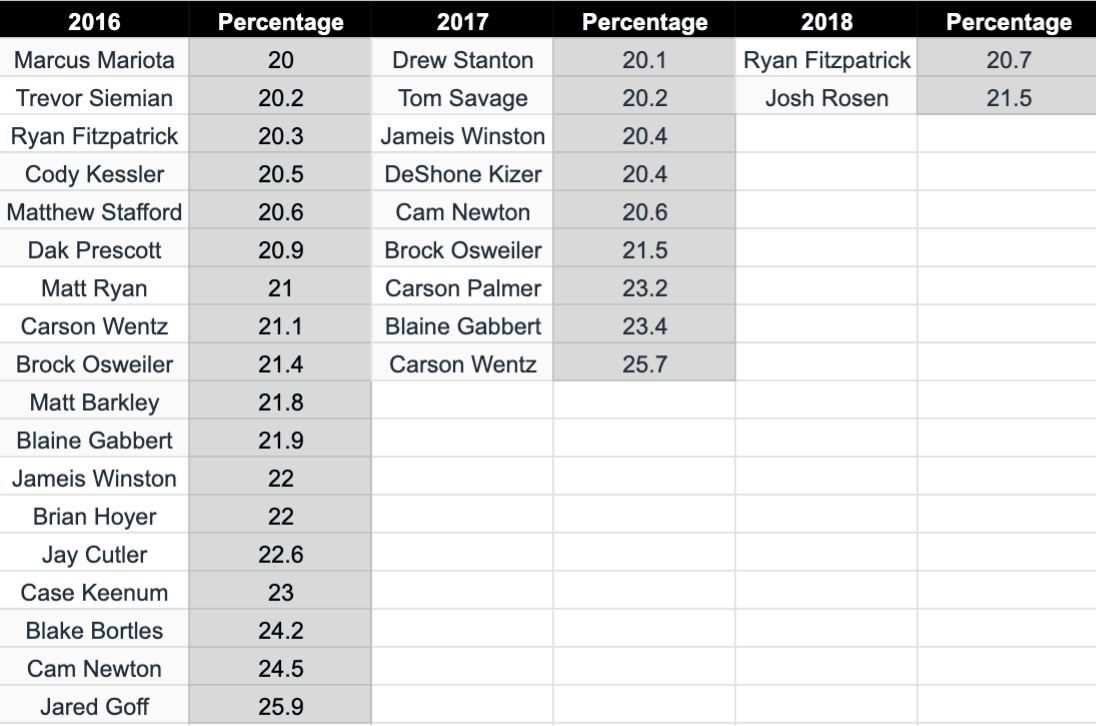The image size is (1096, 726).
Task: Click the Josh Rosen cell
Action: tap(826, 98)
